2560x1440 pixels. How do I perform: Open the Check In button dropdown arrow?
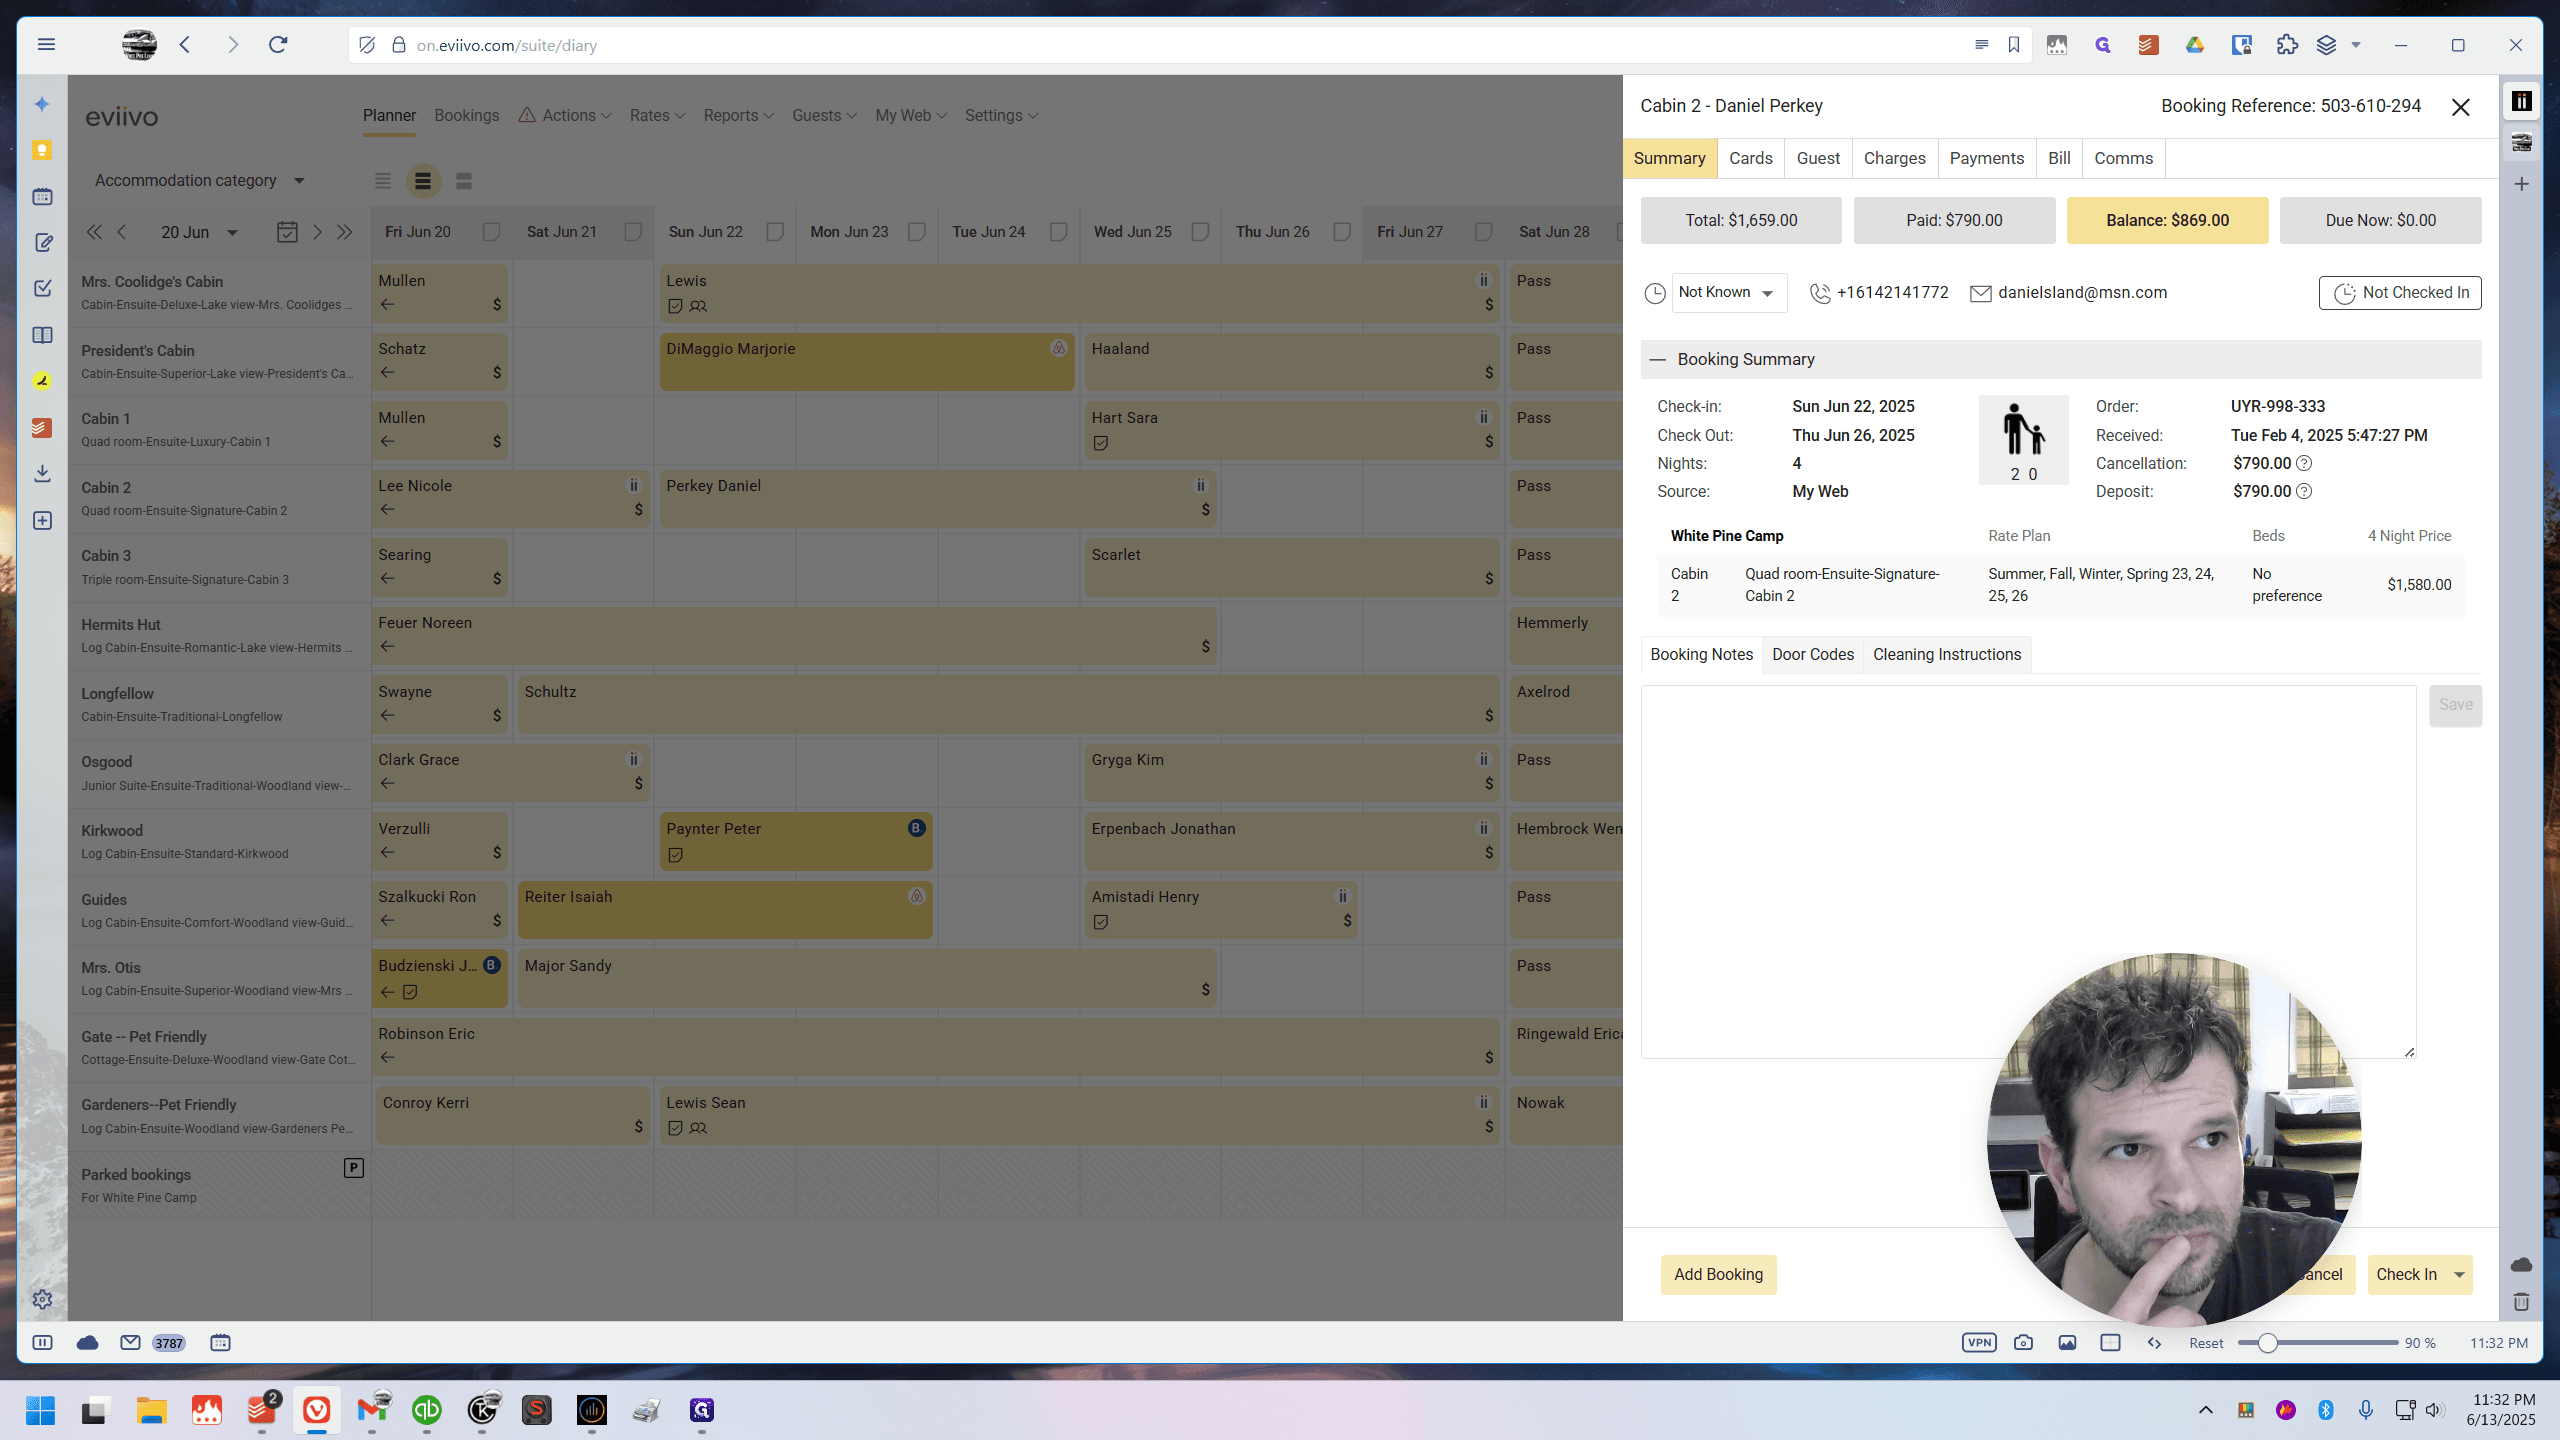pos(2459,1274)
